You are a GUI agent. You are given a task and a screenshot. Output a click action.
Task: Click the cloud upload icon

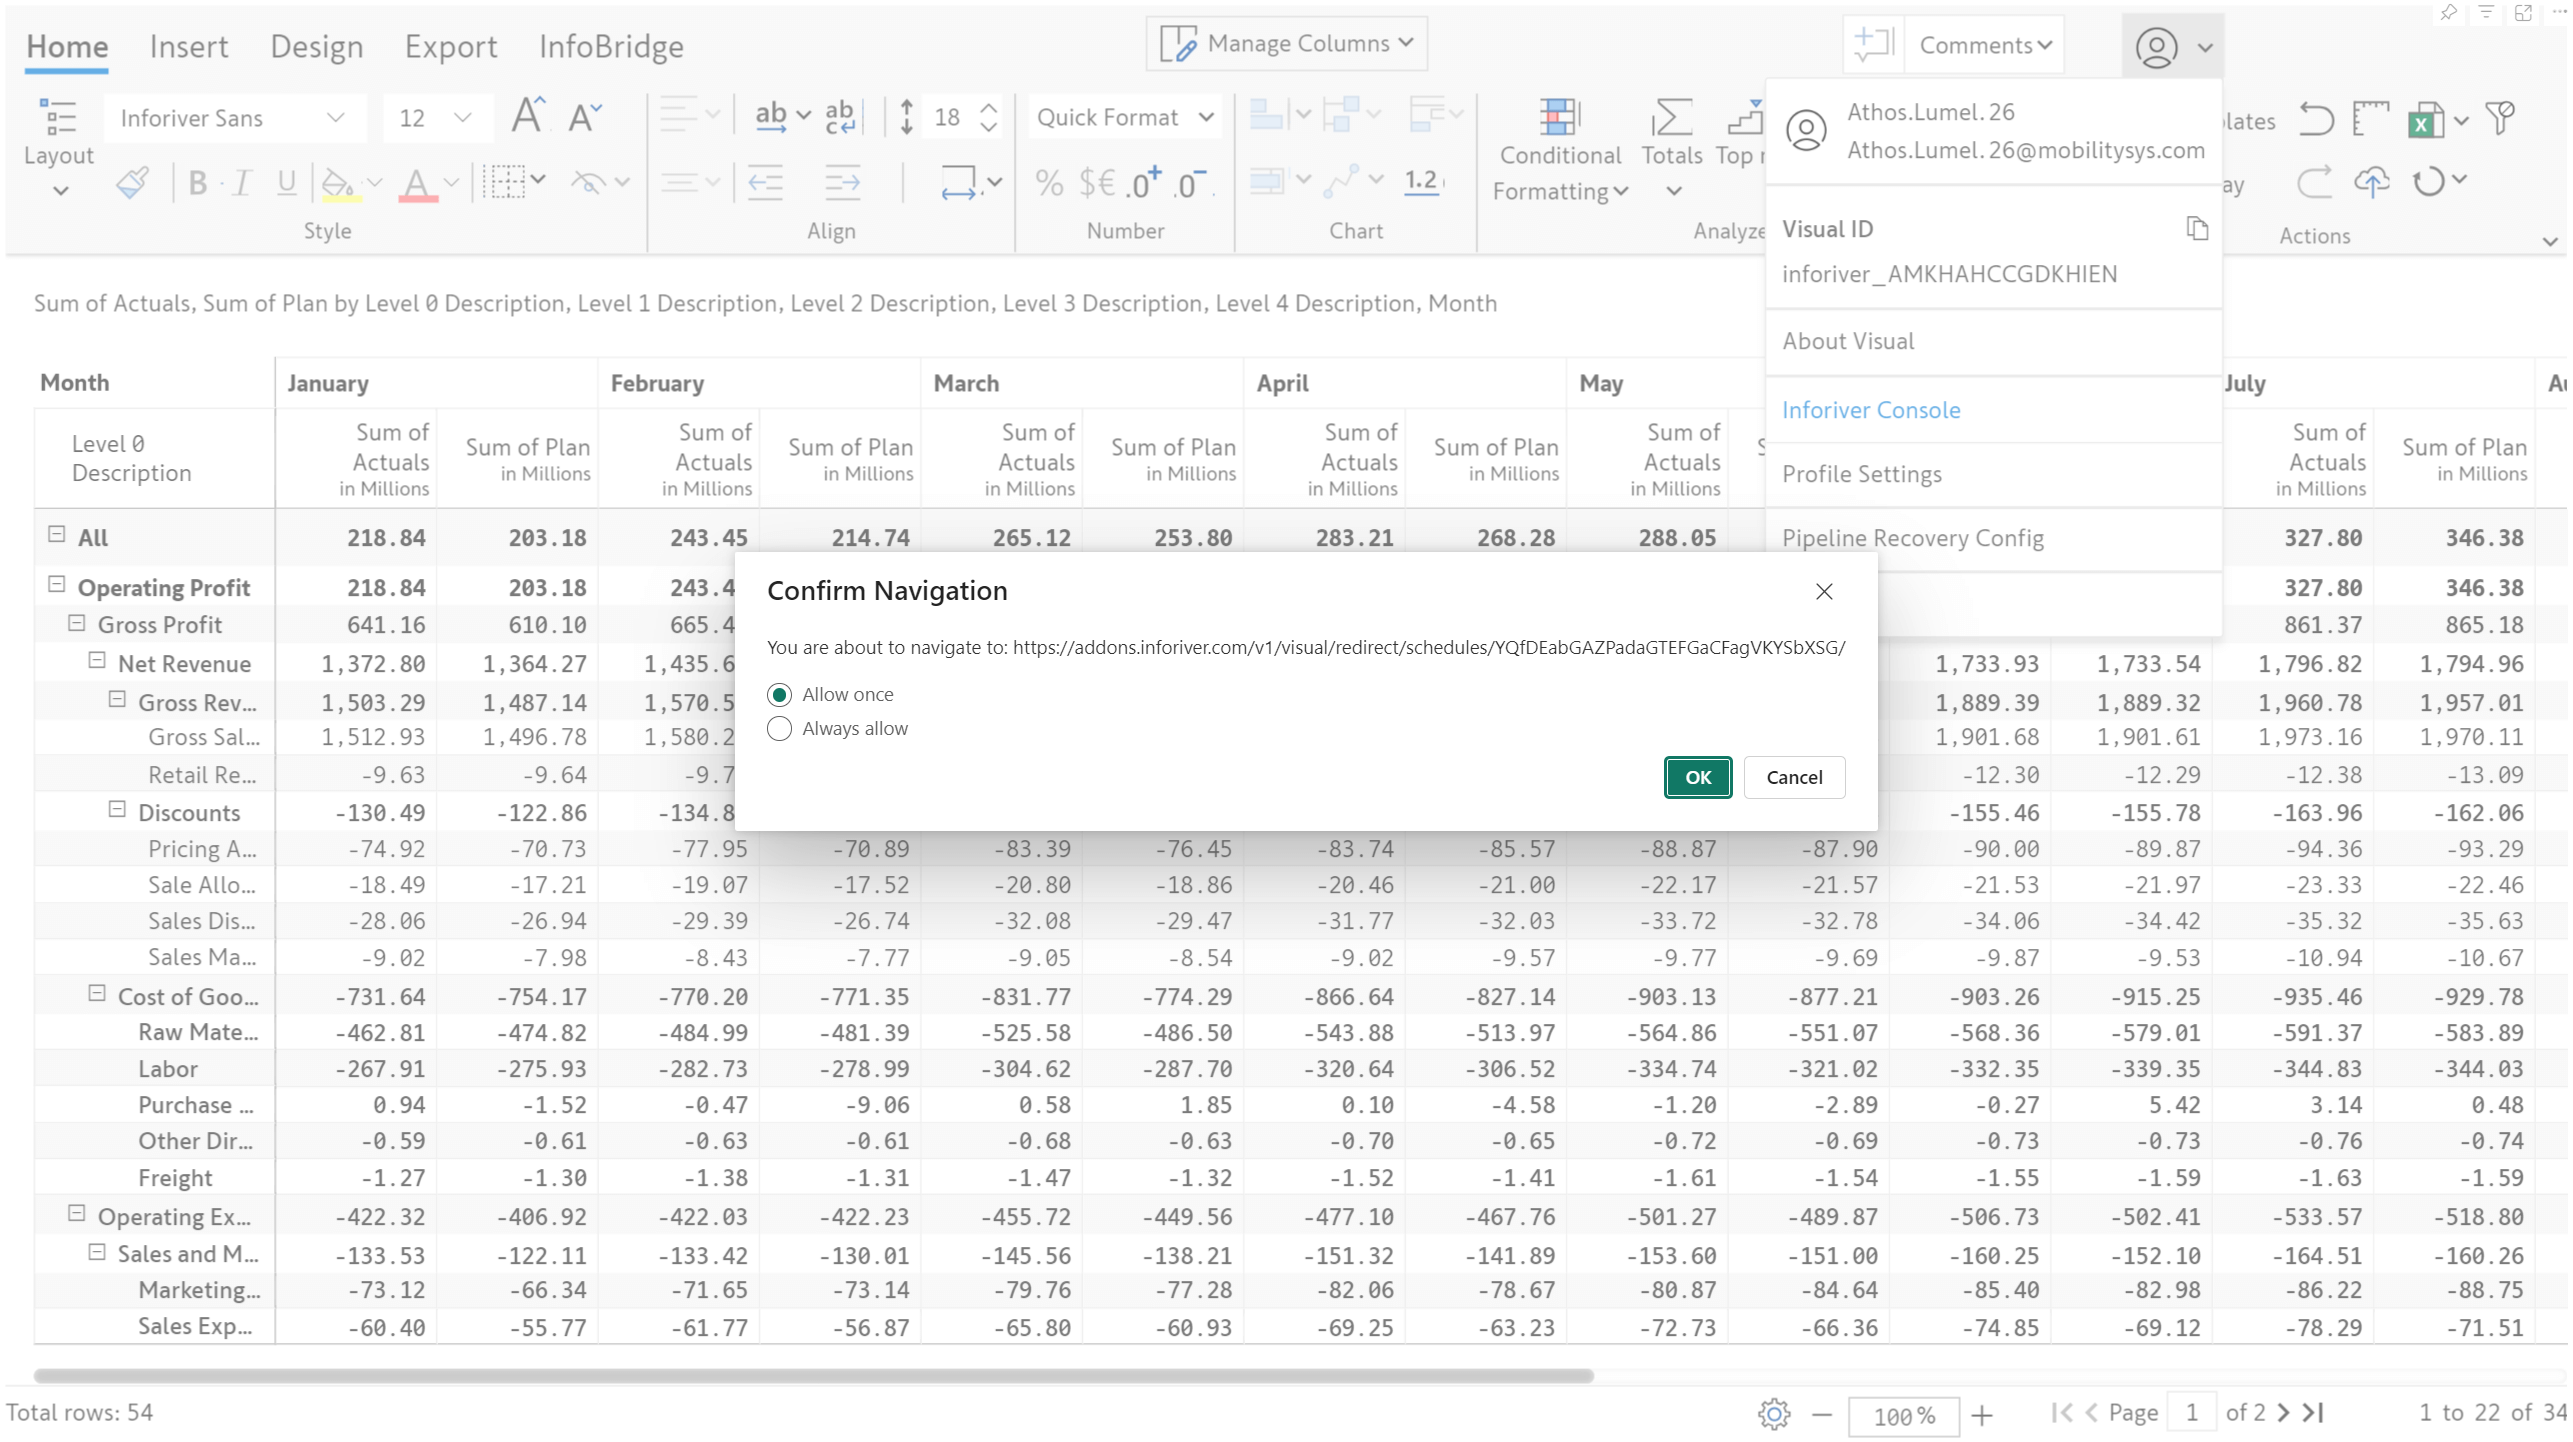[2371, 182]
